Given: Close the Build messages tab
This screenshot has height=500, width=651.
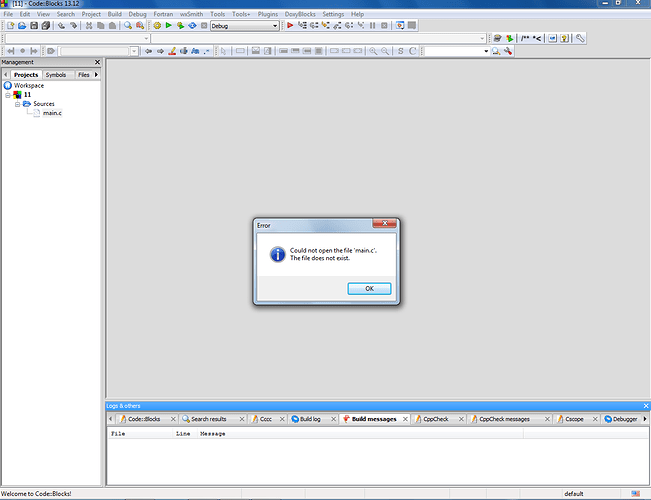Looking at the screenshot, I should (x=405, y=419).
